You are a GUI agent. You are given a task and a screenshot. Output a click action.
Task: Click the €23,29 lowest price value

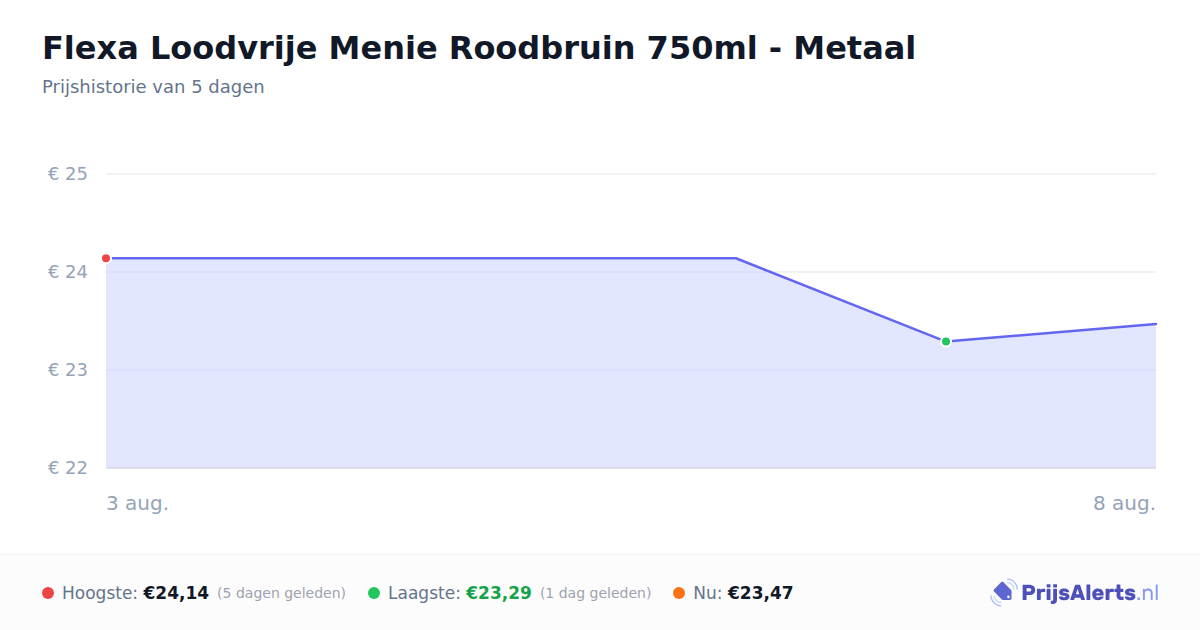pyautogui.click(x=499, y=593)
